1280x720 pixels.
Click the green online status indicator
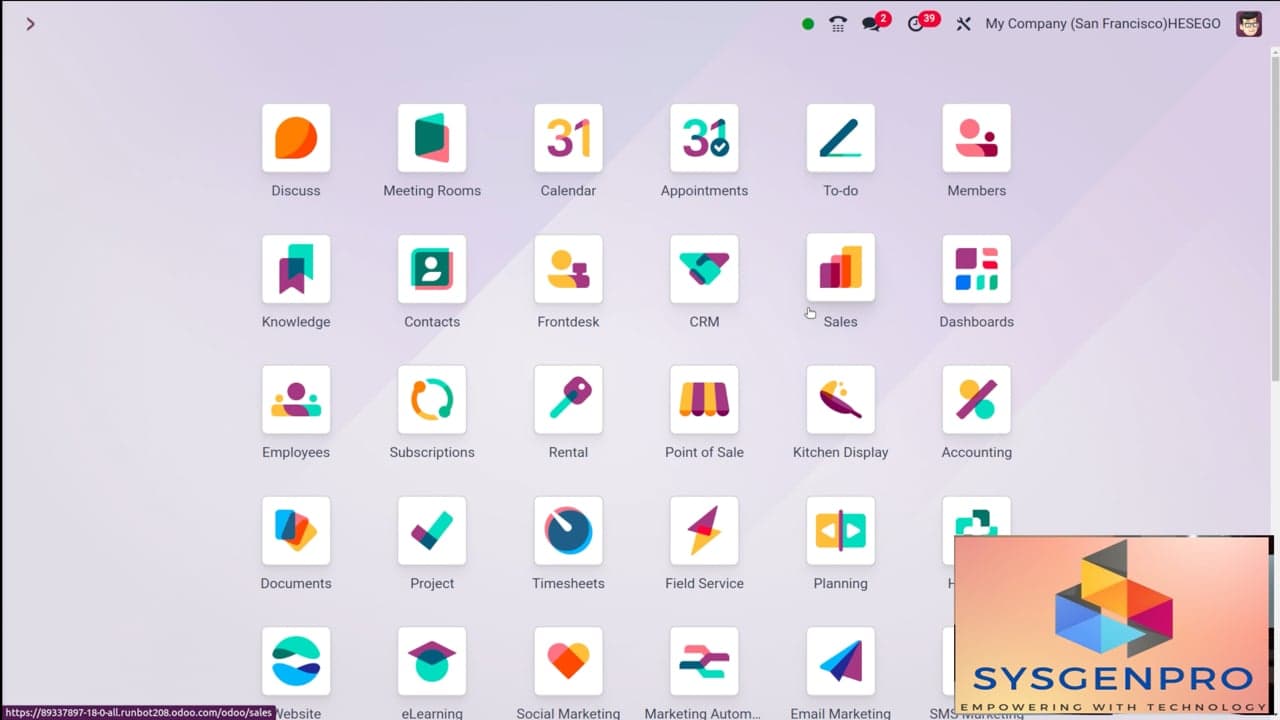tap(808, 24)
